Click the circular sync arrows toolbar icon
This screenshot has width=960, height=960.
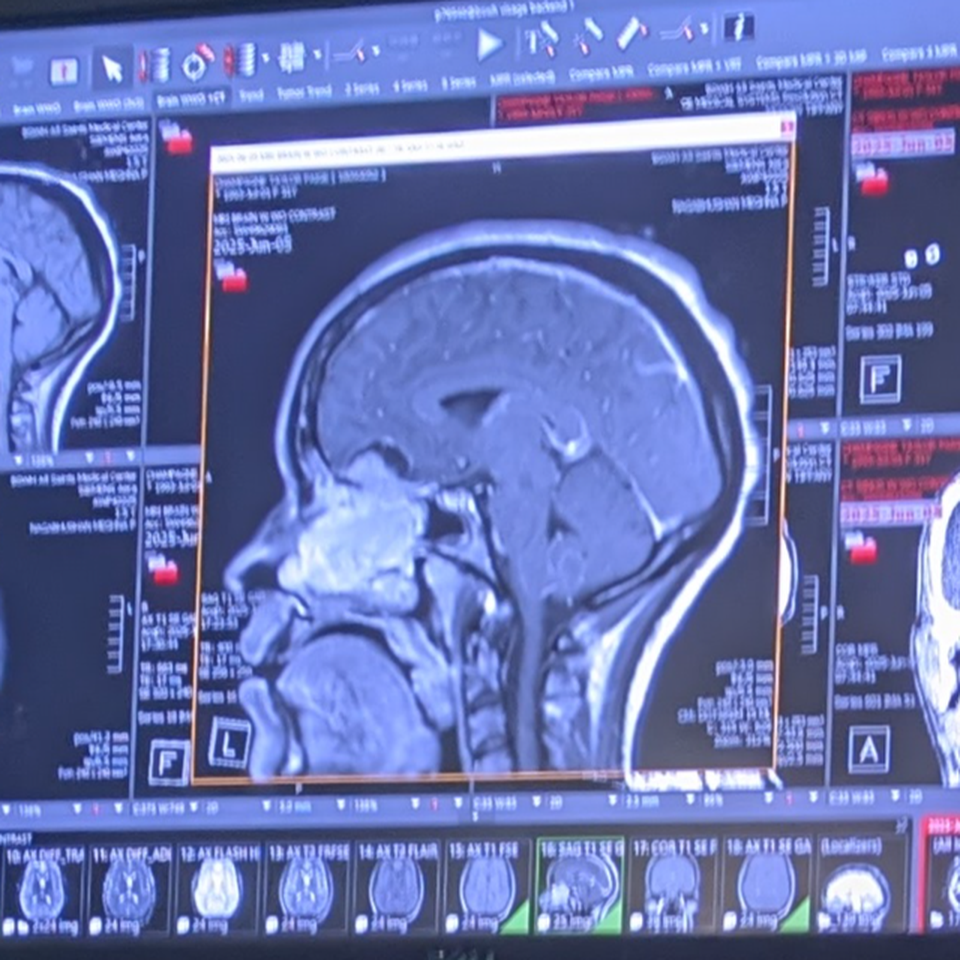pyautogui.click(x=197, y=62)
